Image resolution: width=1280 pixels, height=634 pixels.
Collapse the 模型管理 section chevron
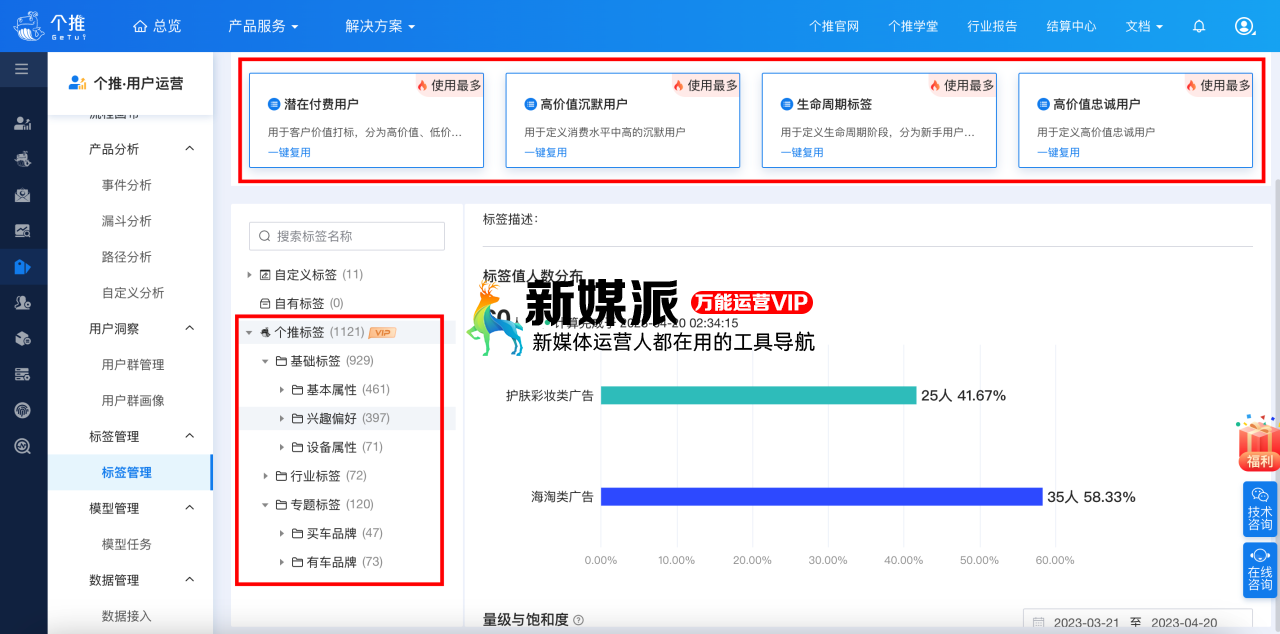(190, 508)
